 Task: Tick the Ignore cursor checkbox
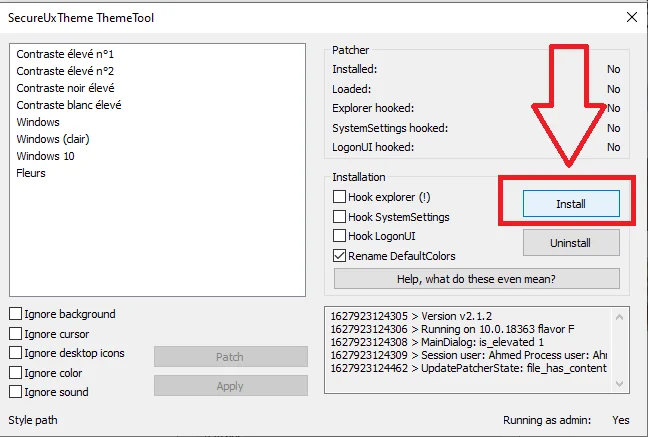(16, 334)
